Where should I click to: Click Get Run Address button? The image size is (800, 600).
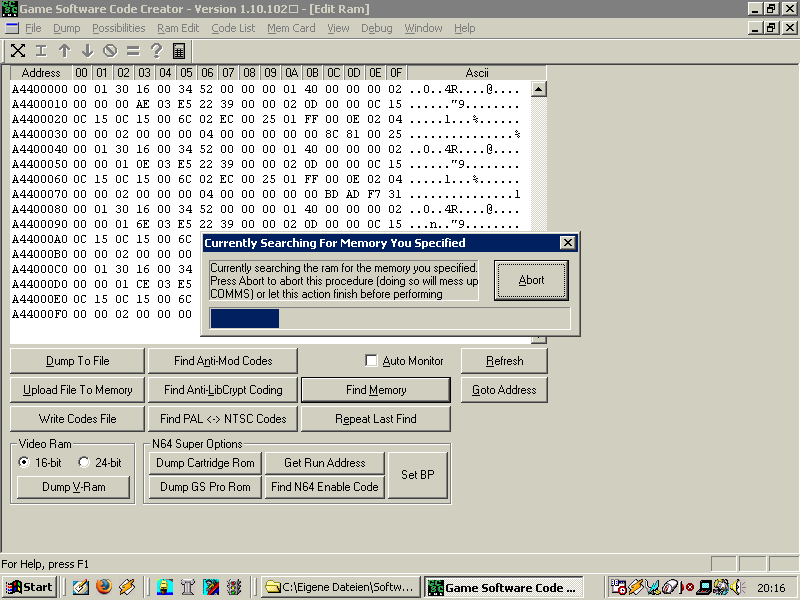point(324,463)
